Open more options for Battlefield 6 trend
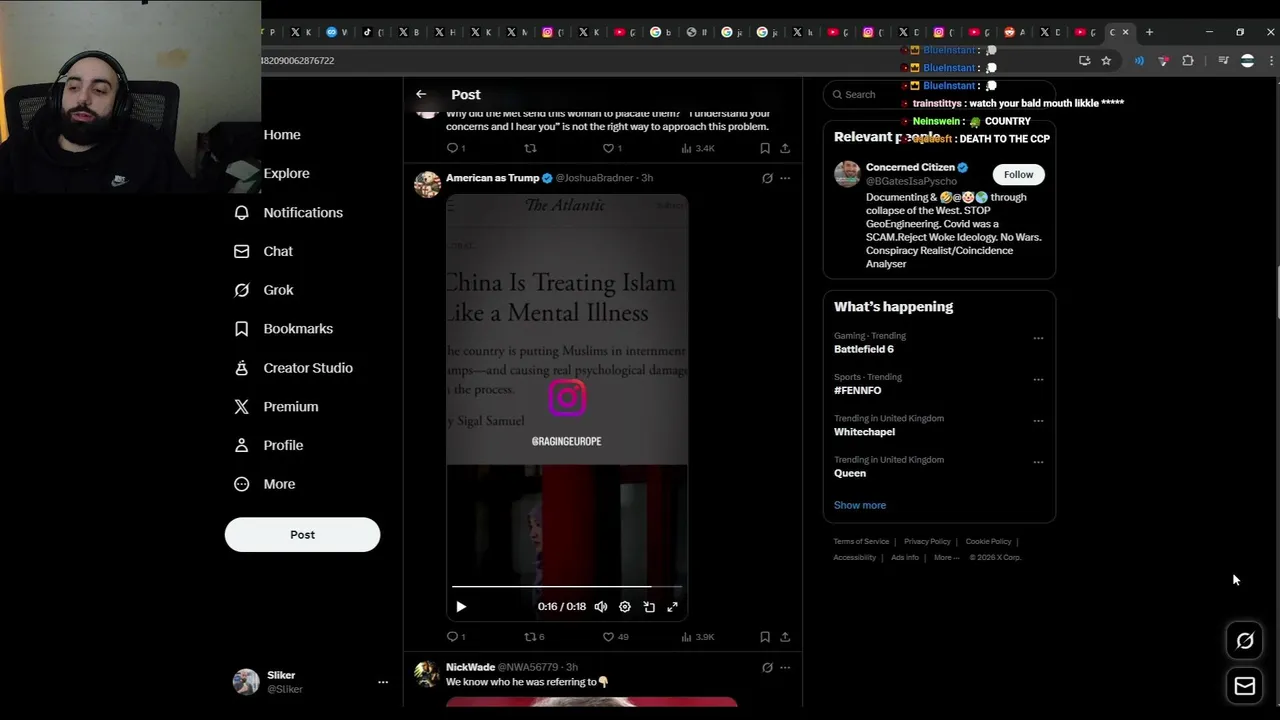 [1038, 338]
